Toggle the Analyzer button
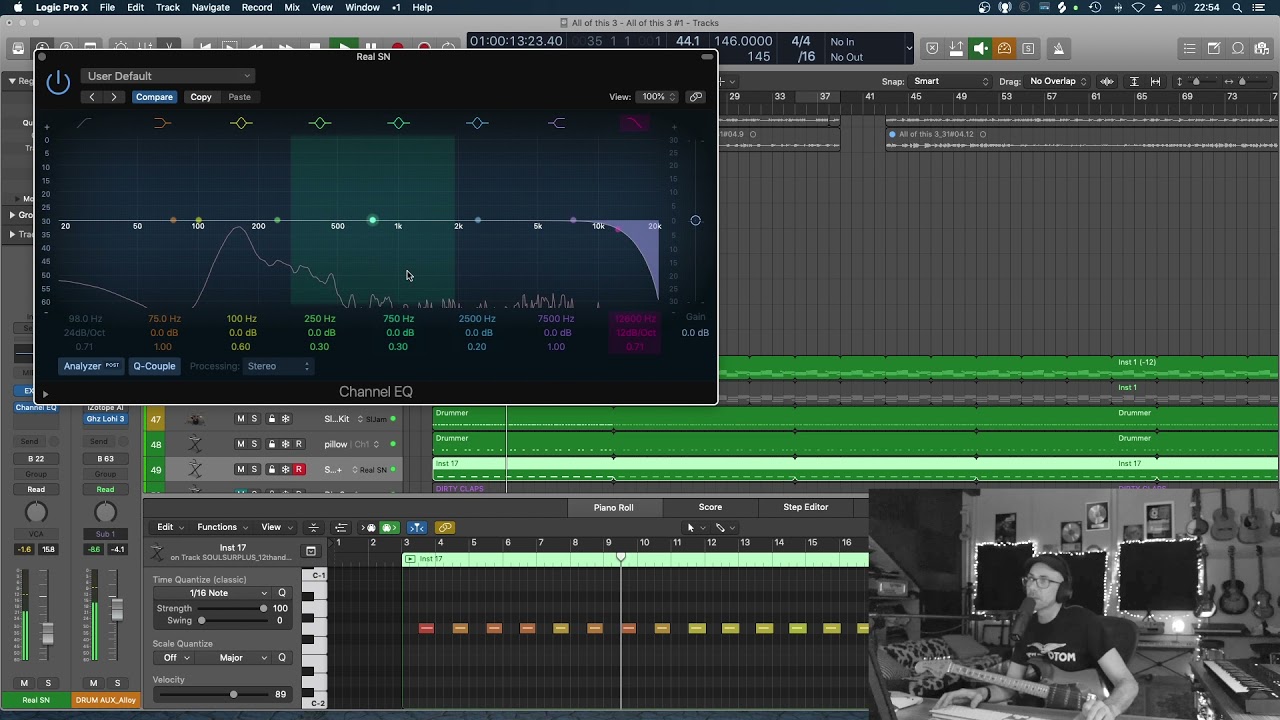 (91, 366)
